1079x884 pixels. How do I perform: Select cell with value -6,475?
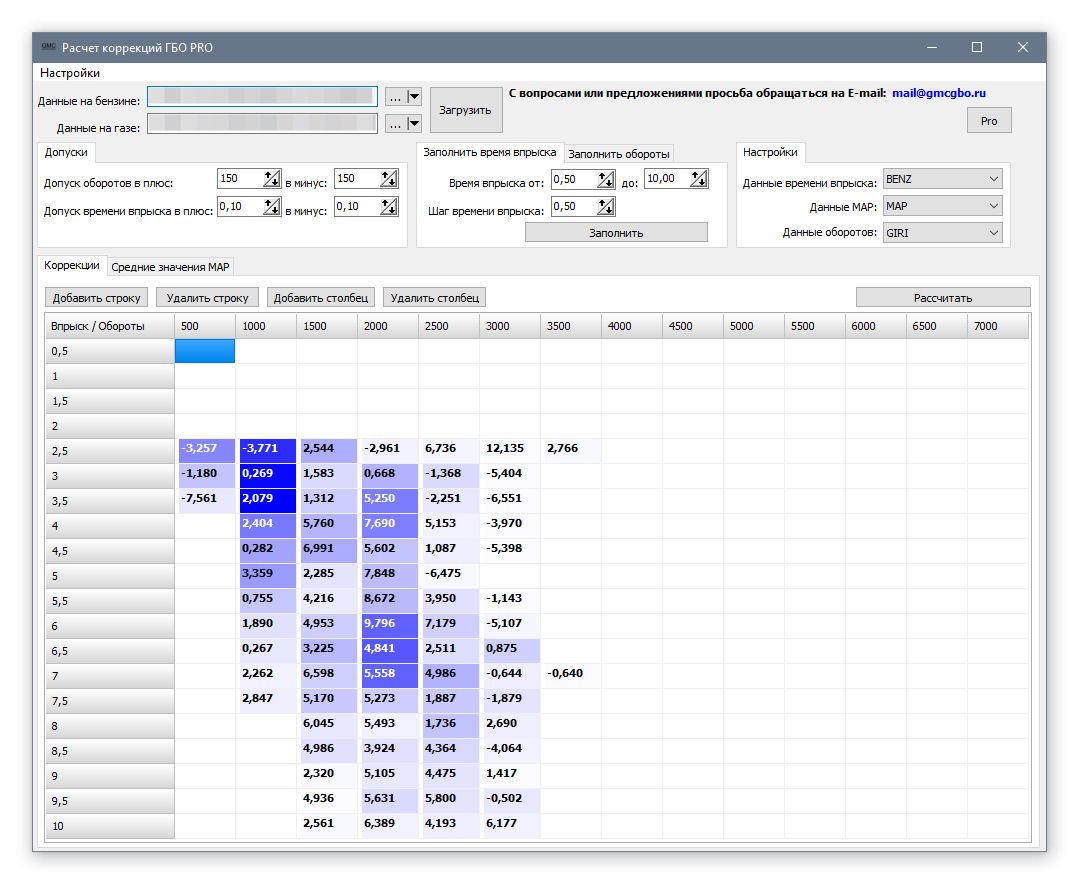[x=449, y=576]
